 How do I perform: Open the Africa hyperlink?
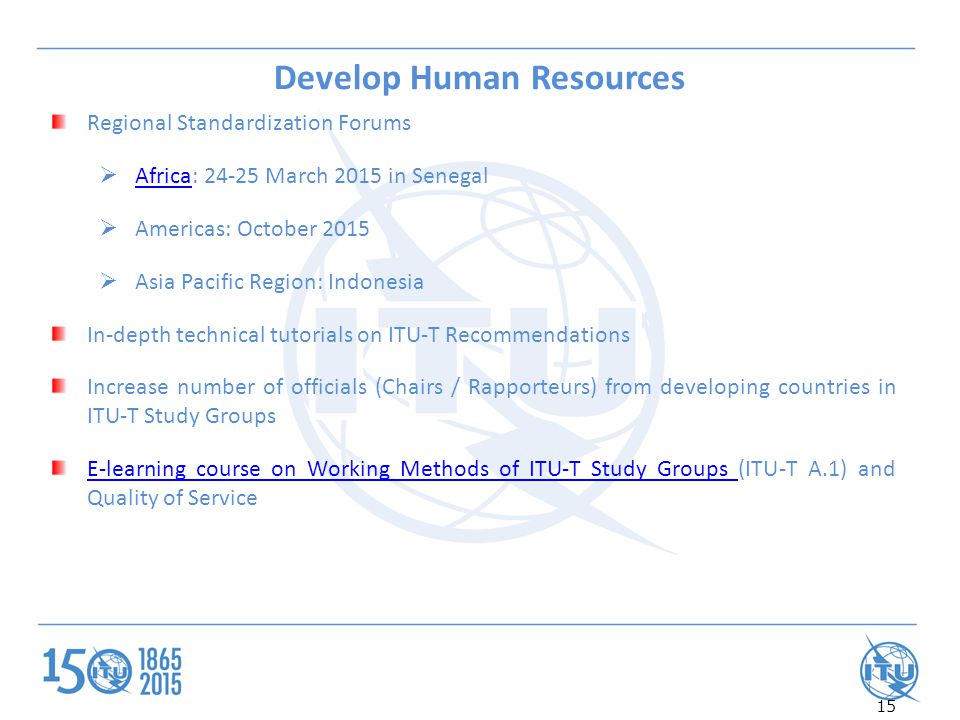coord(163,176)
